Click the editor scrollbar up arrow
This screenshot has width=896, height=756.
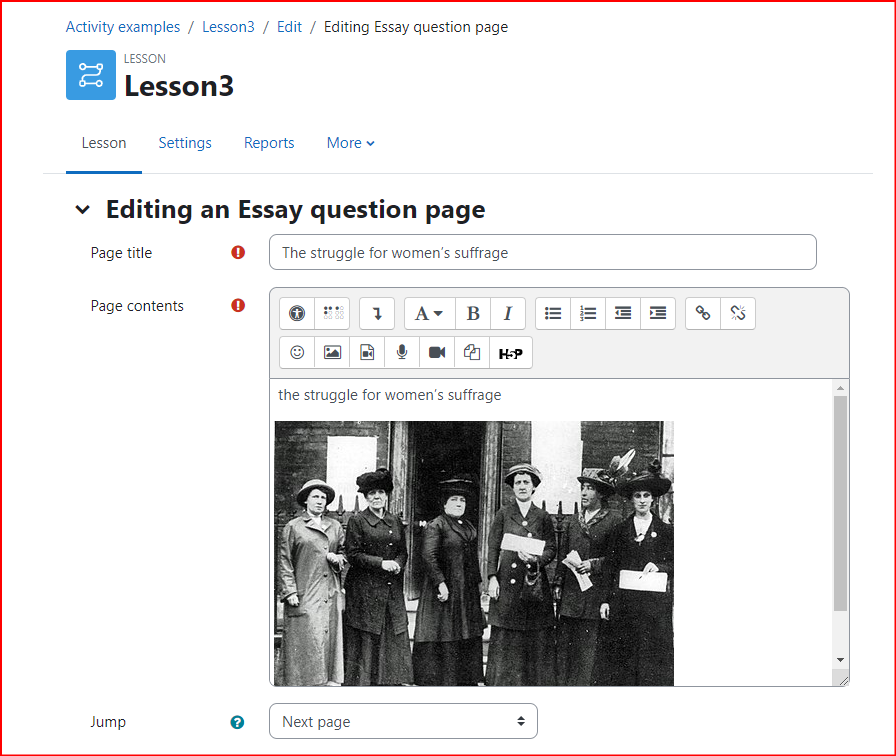[840, 388]
